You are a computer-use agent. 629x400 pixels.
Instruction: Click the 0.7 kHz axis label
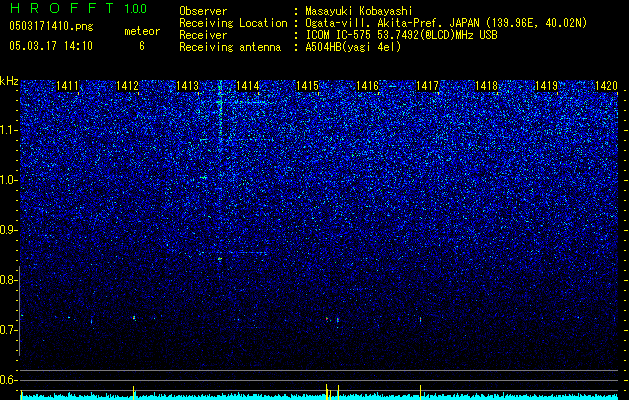pyautogui.click(x=8, y=330)
